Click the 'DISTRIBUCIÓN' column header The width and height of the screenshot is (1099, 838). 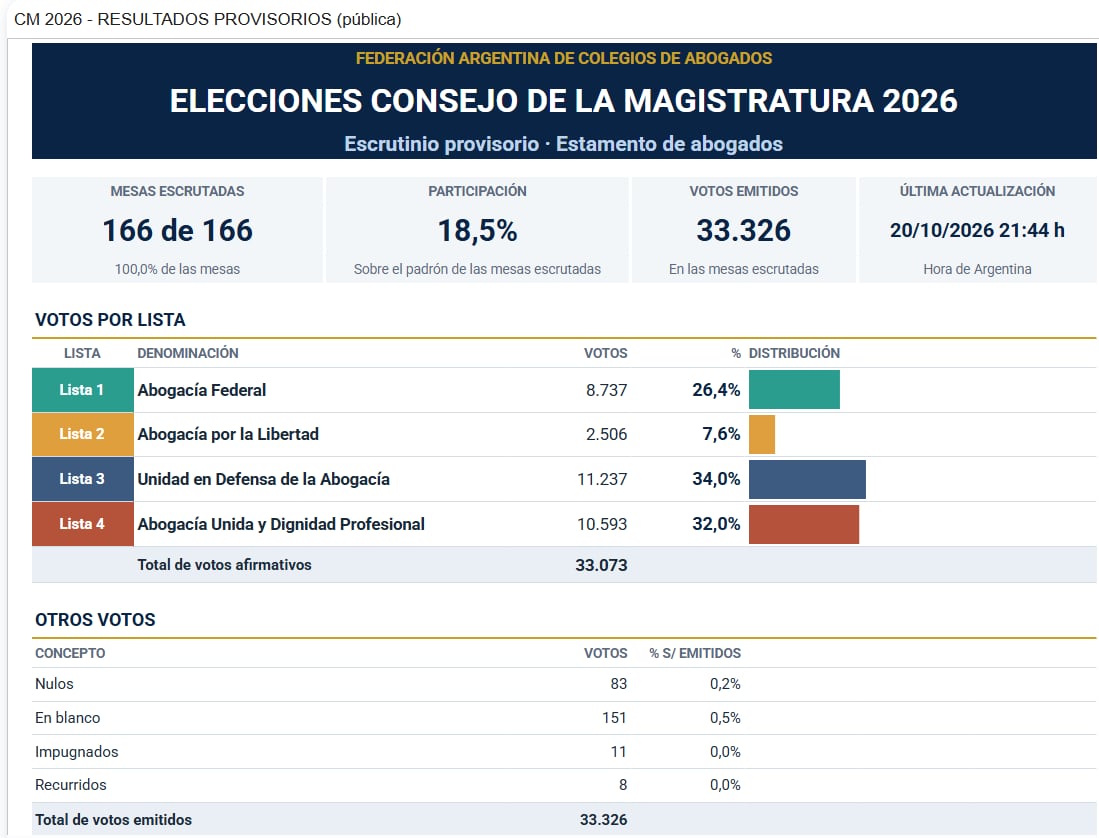coord(794,353)
